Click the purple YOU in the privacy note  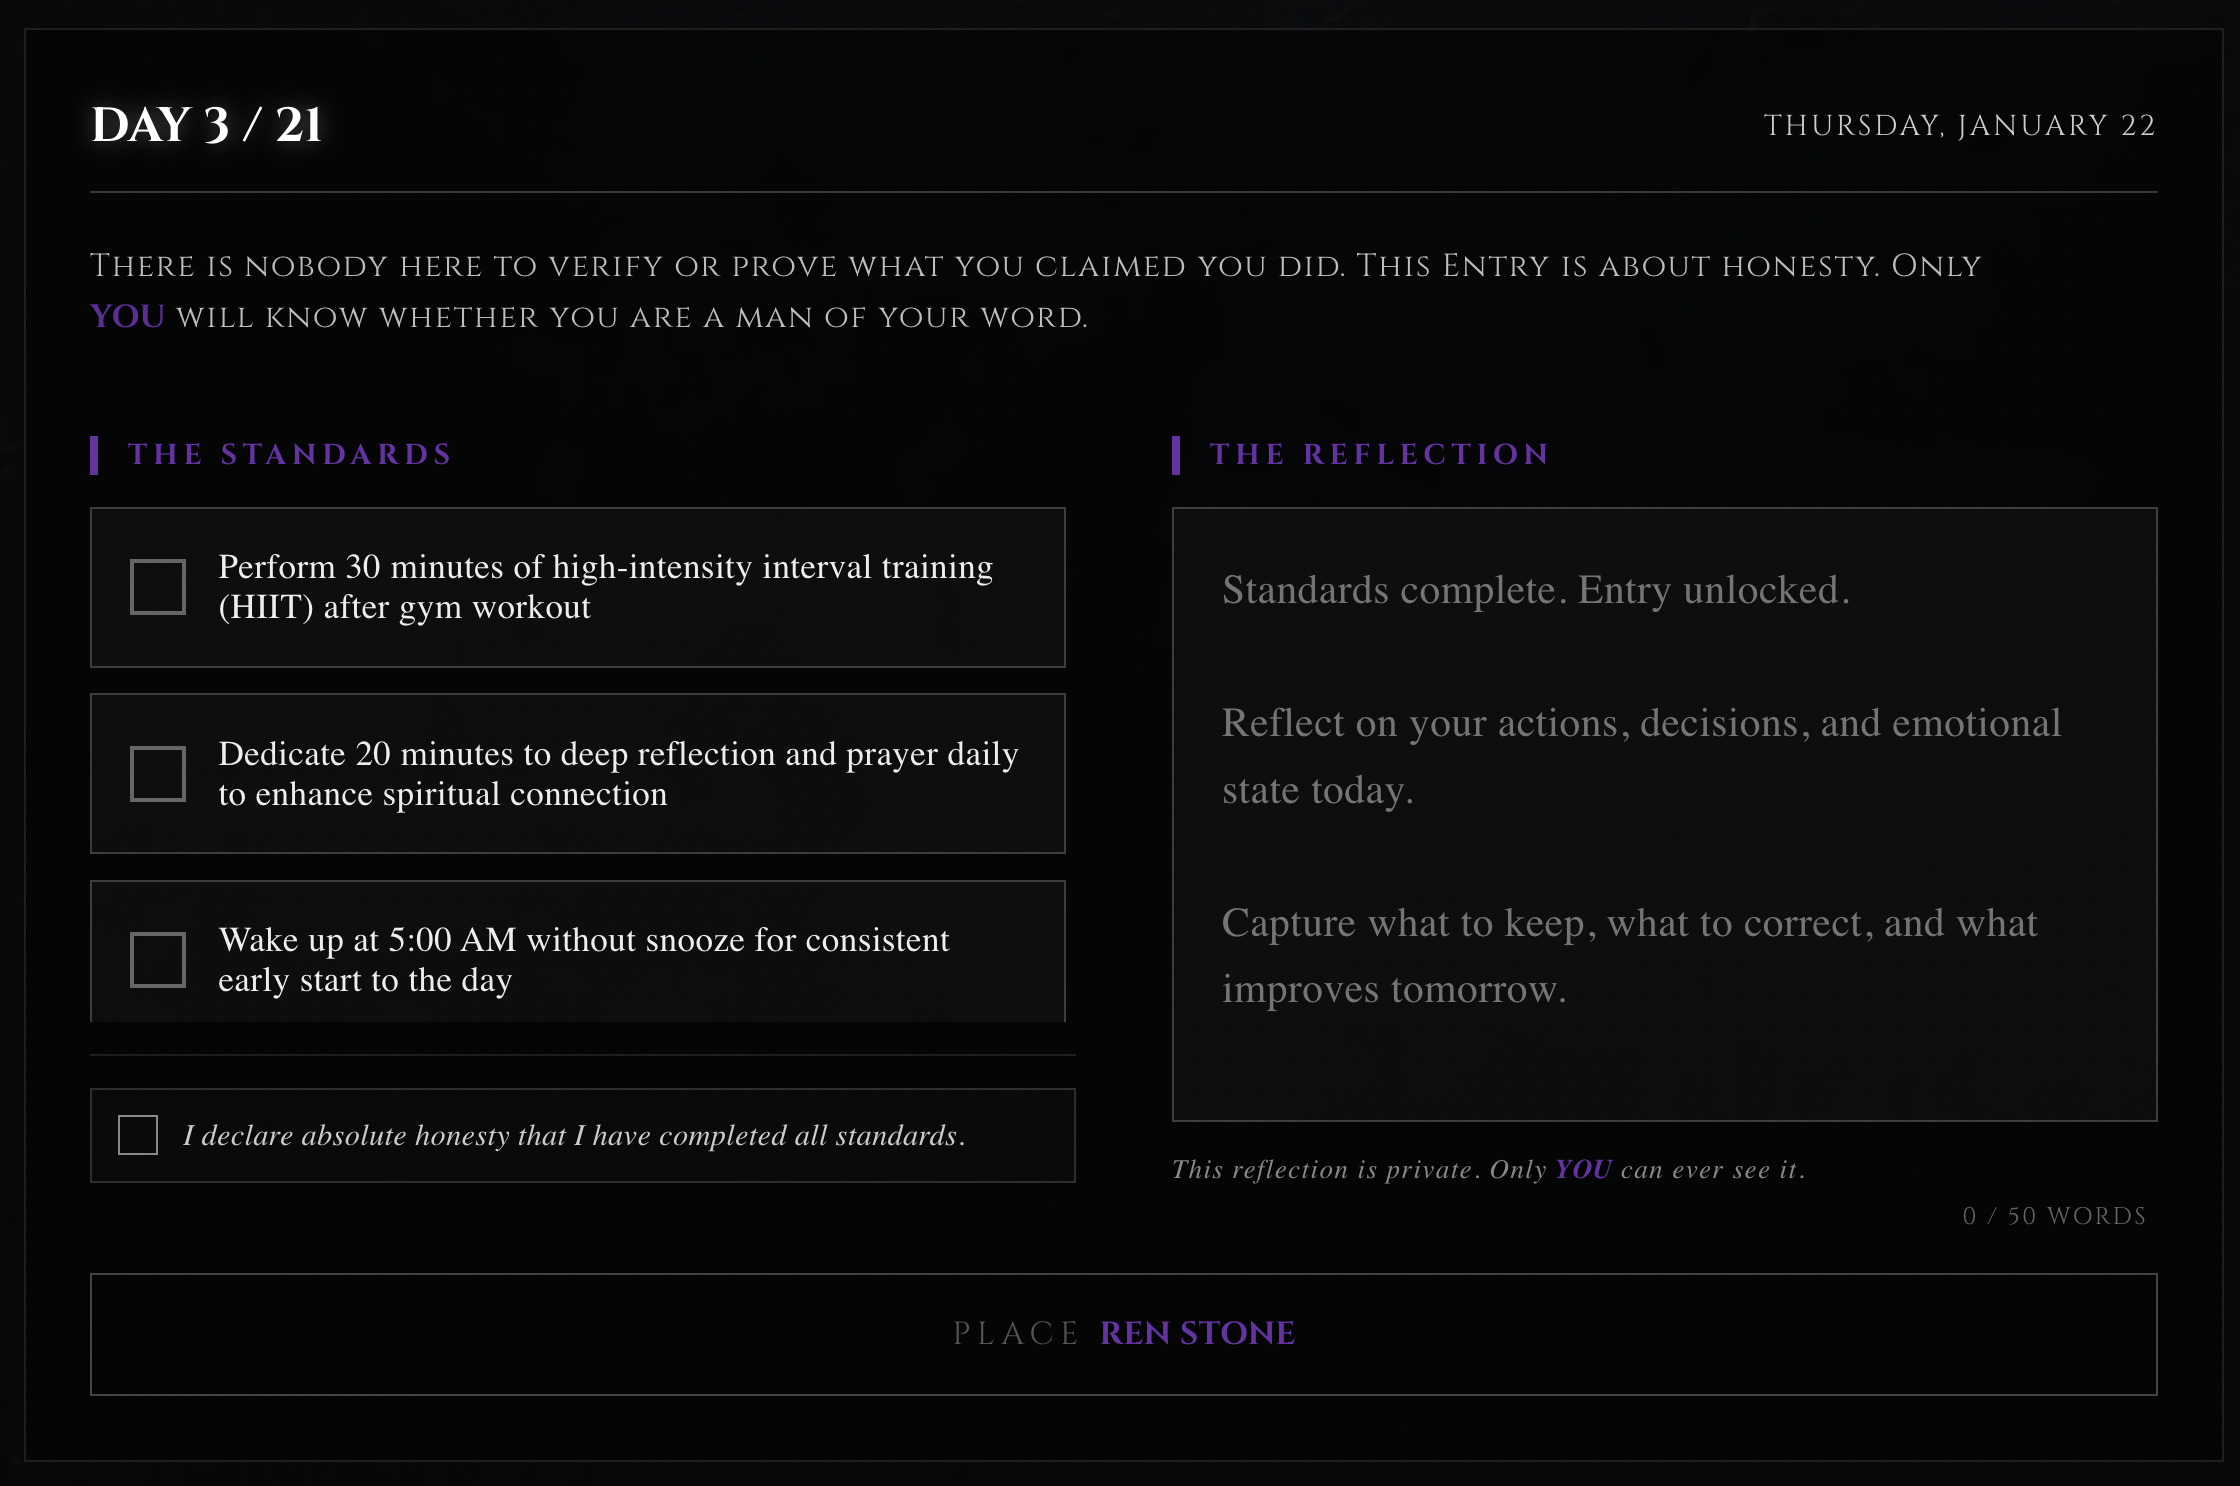point(1583,1170)
